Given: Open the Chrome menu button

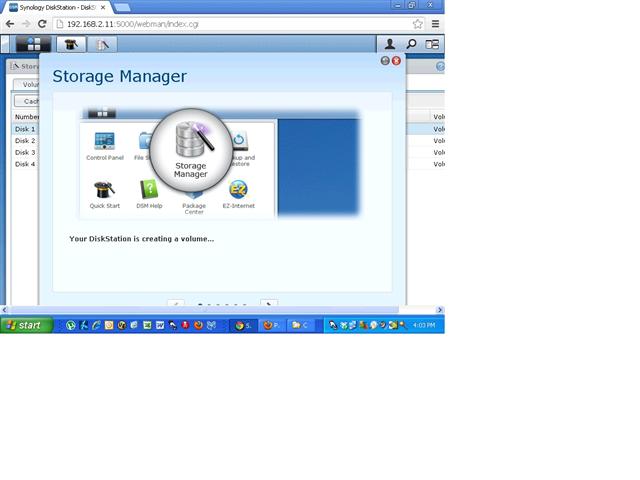Looking at the screenshot, I should [436, 24].
